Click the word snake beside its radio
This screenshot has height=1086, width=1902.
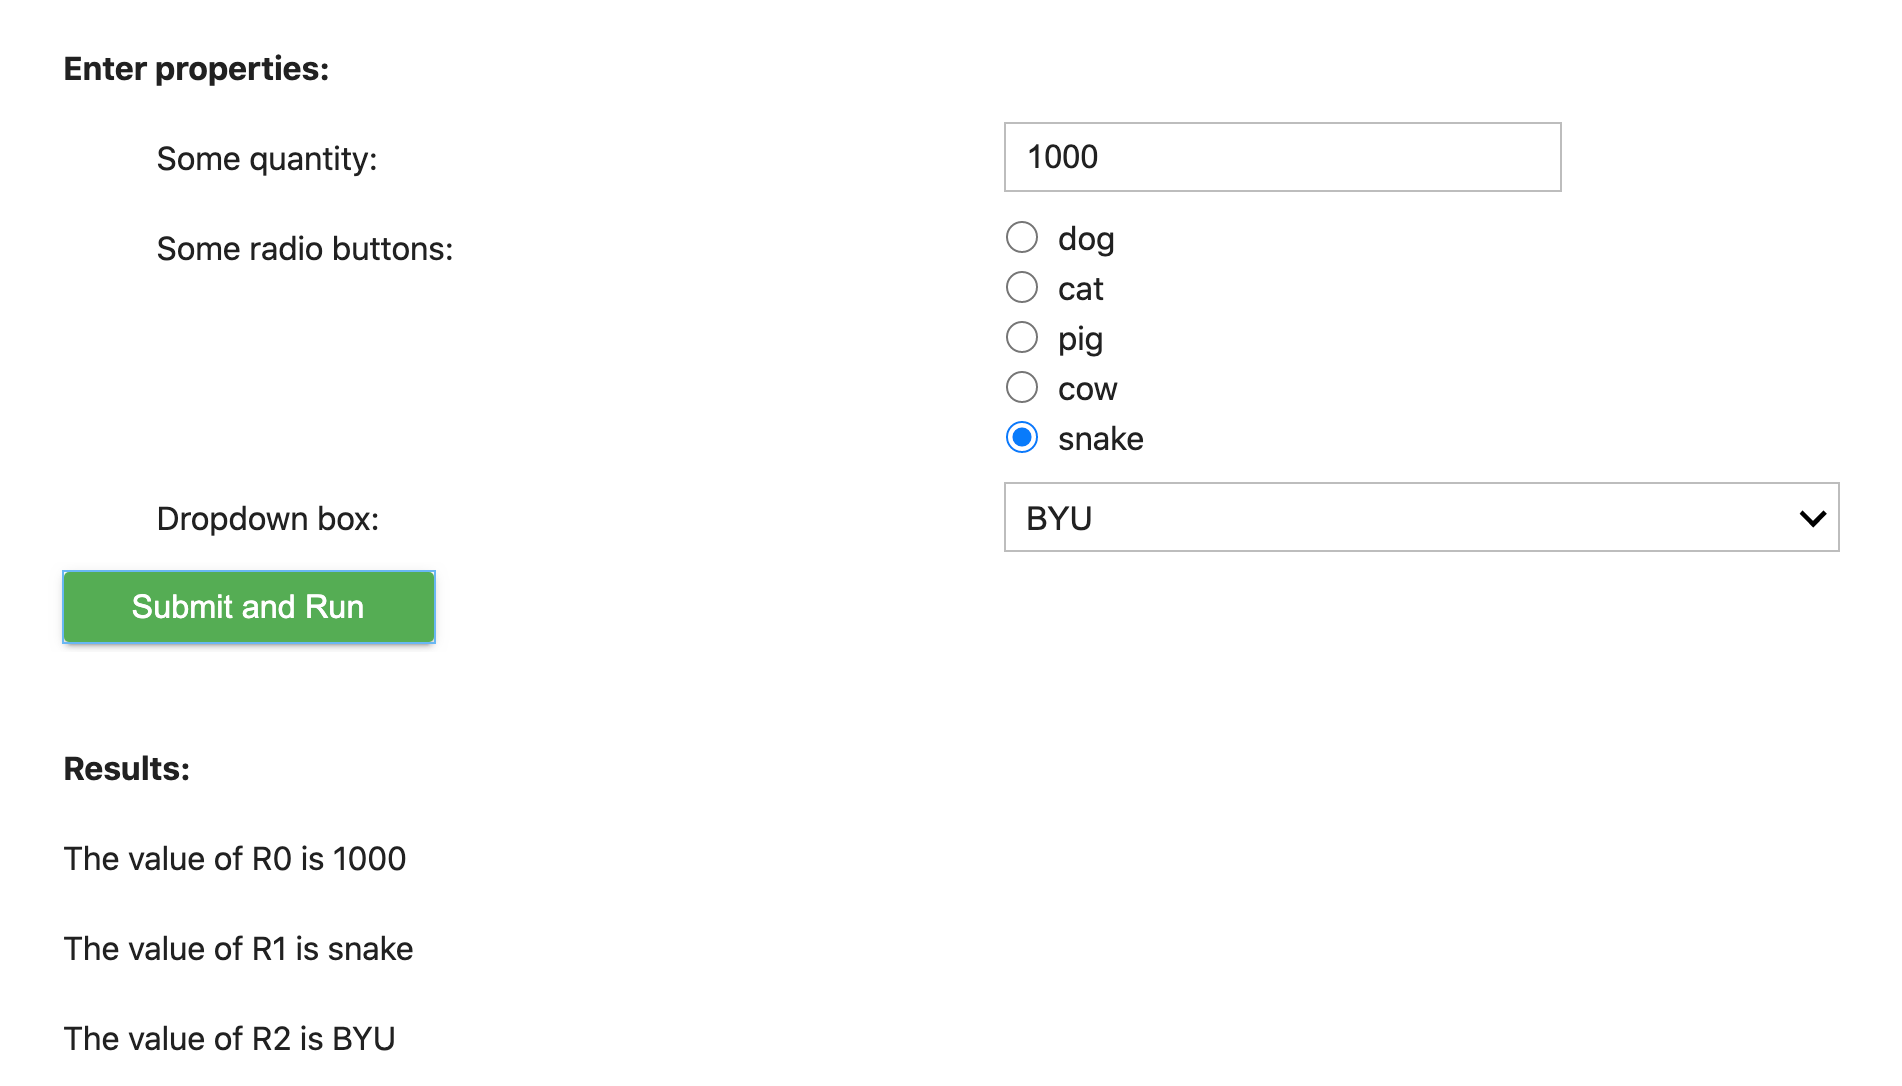[1100, 439]
